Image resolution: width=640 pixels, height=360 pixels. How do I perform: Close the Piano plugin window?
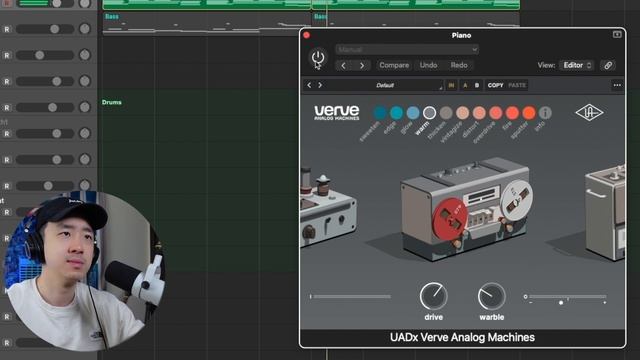(307, 35)
